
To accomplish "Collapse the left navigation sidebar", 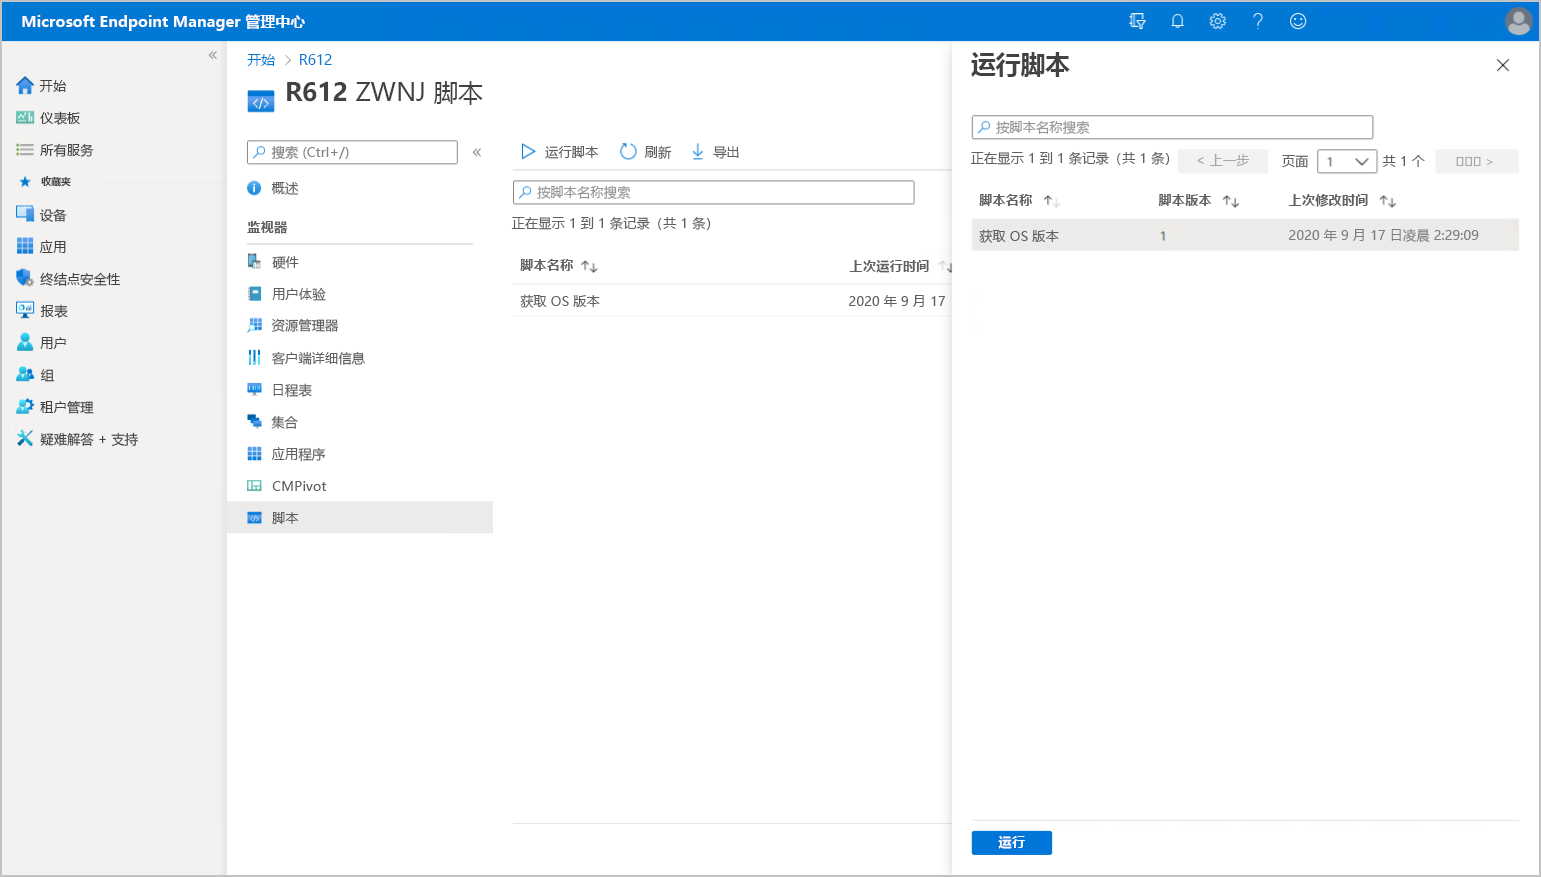I will point(212,55).
